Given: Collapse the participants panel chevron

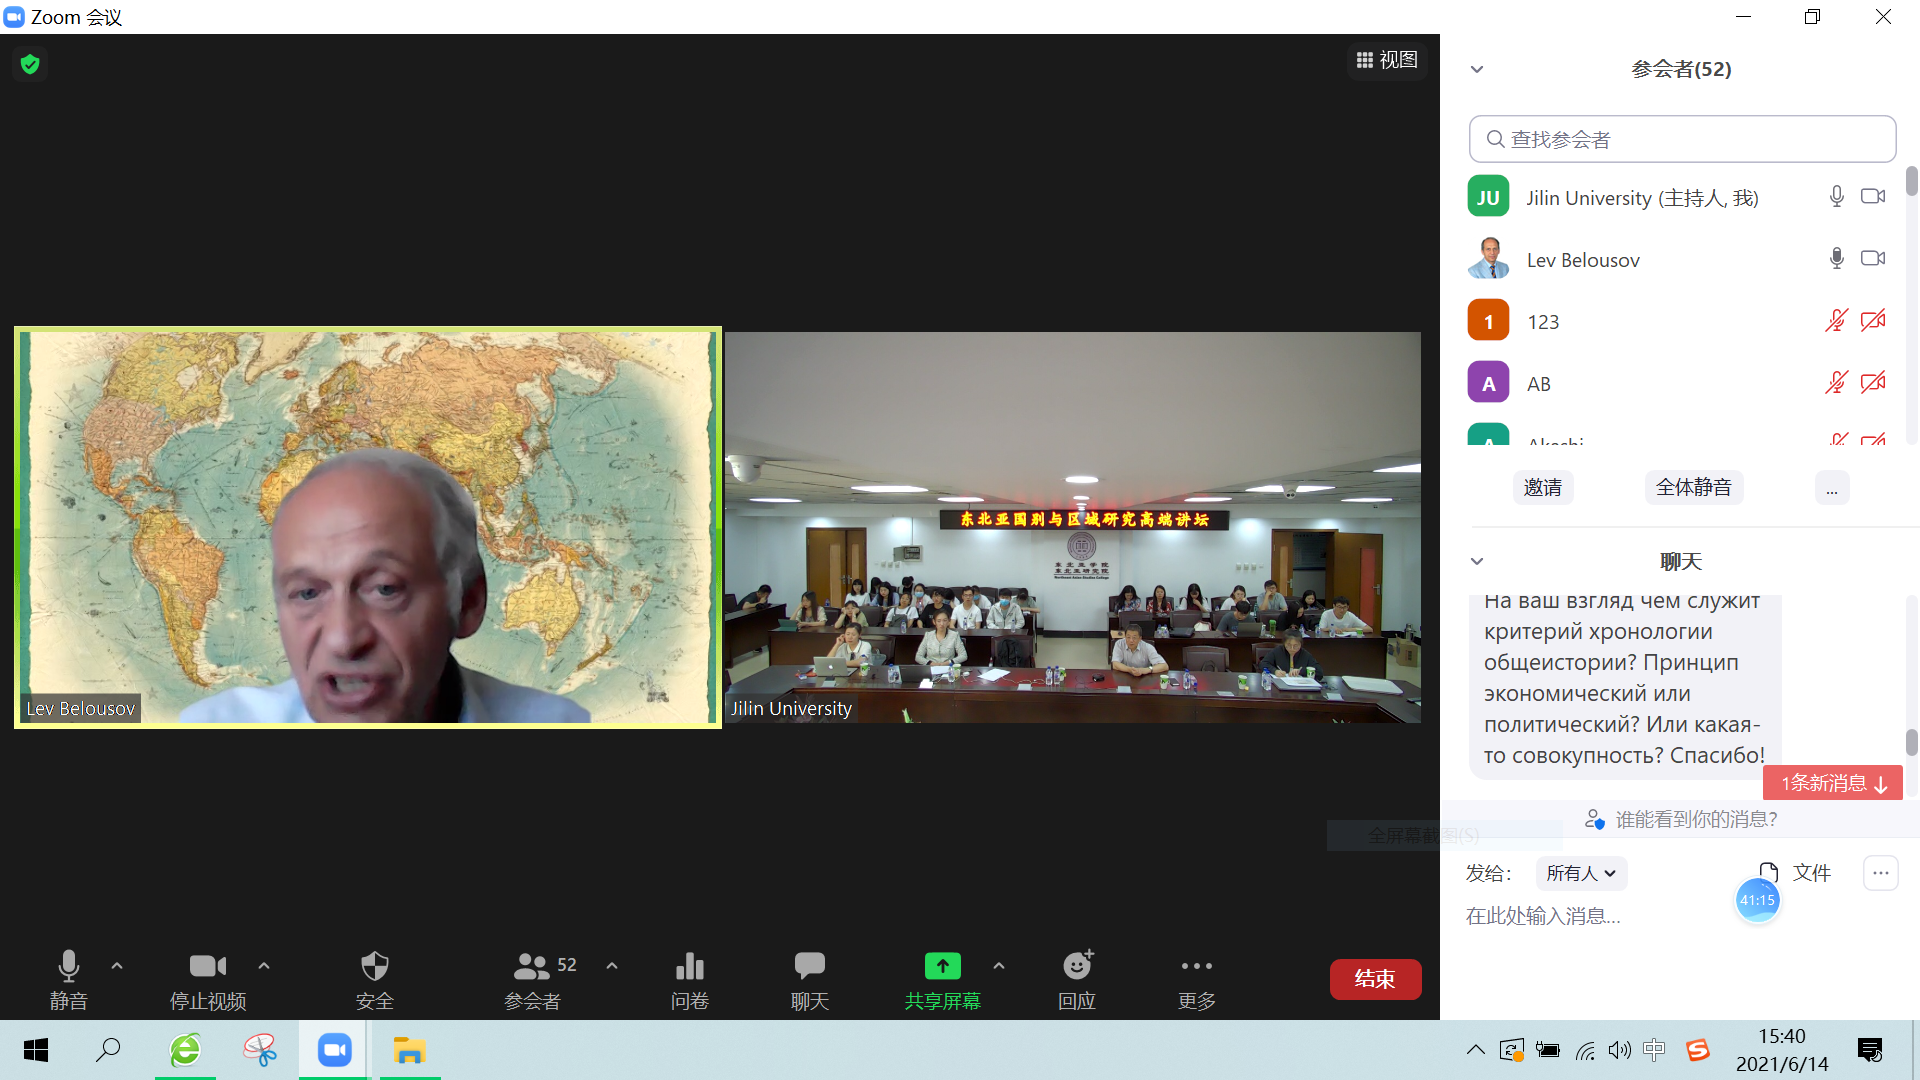Looking at the screenshot, I should (1477, 69).
